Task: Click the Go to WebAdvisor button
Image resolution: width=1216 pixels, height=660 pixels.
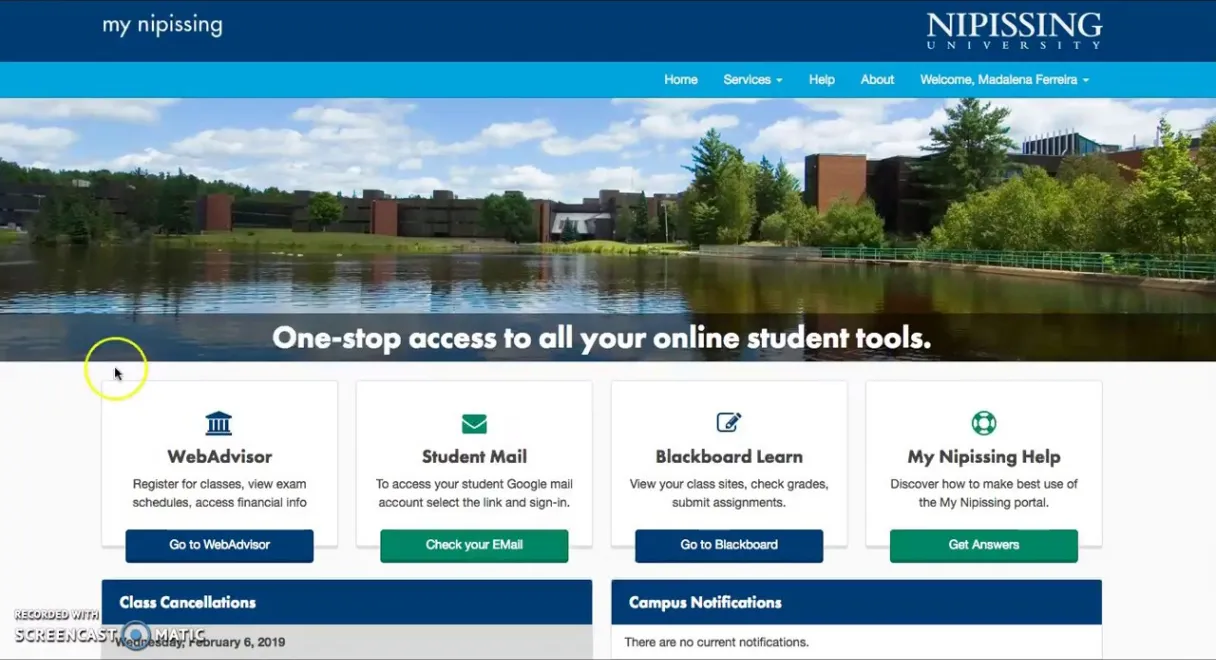Action: pos(220,545)
